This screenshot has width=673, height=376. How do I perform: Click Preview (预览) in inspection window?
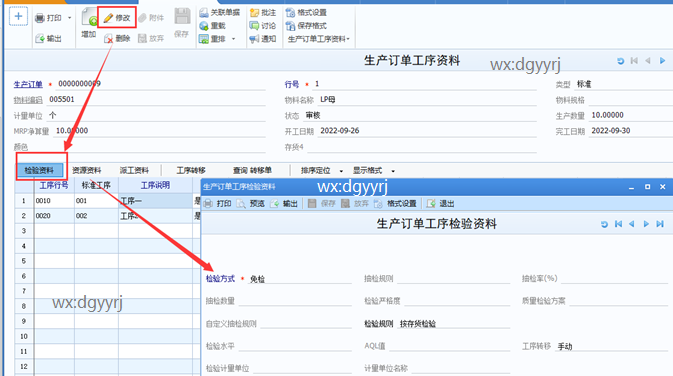251,203
